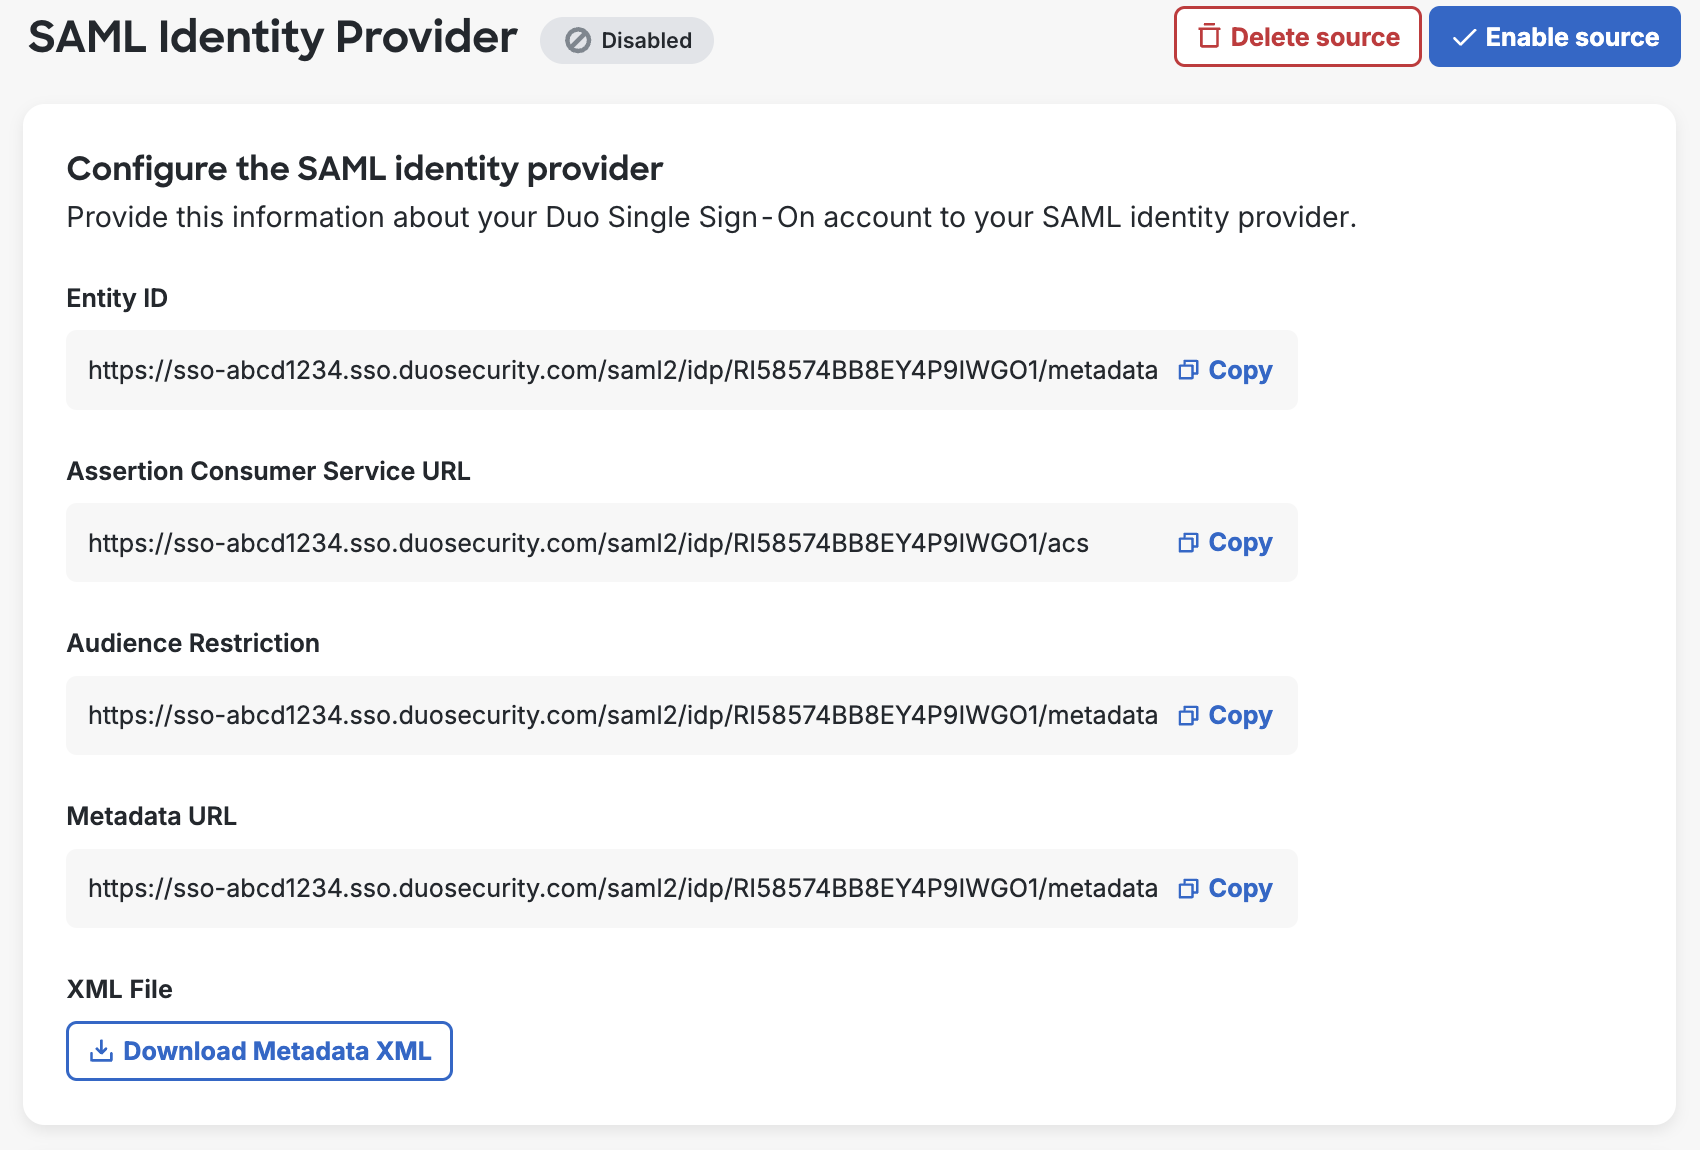
Task: Copy the Audience Restriction URL
Action: point(1240,716)
